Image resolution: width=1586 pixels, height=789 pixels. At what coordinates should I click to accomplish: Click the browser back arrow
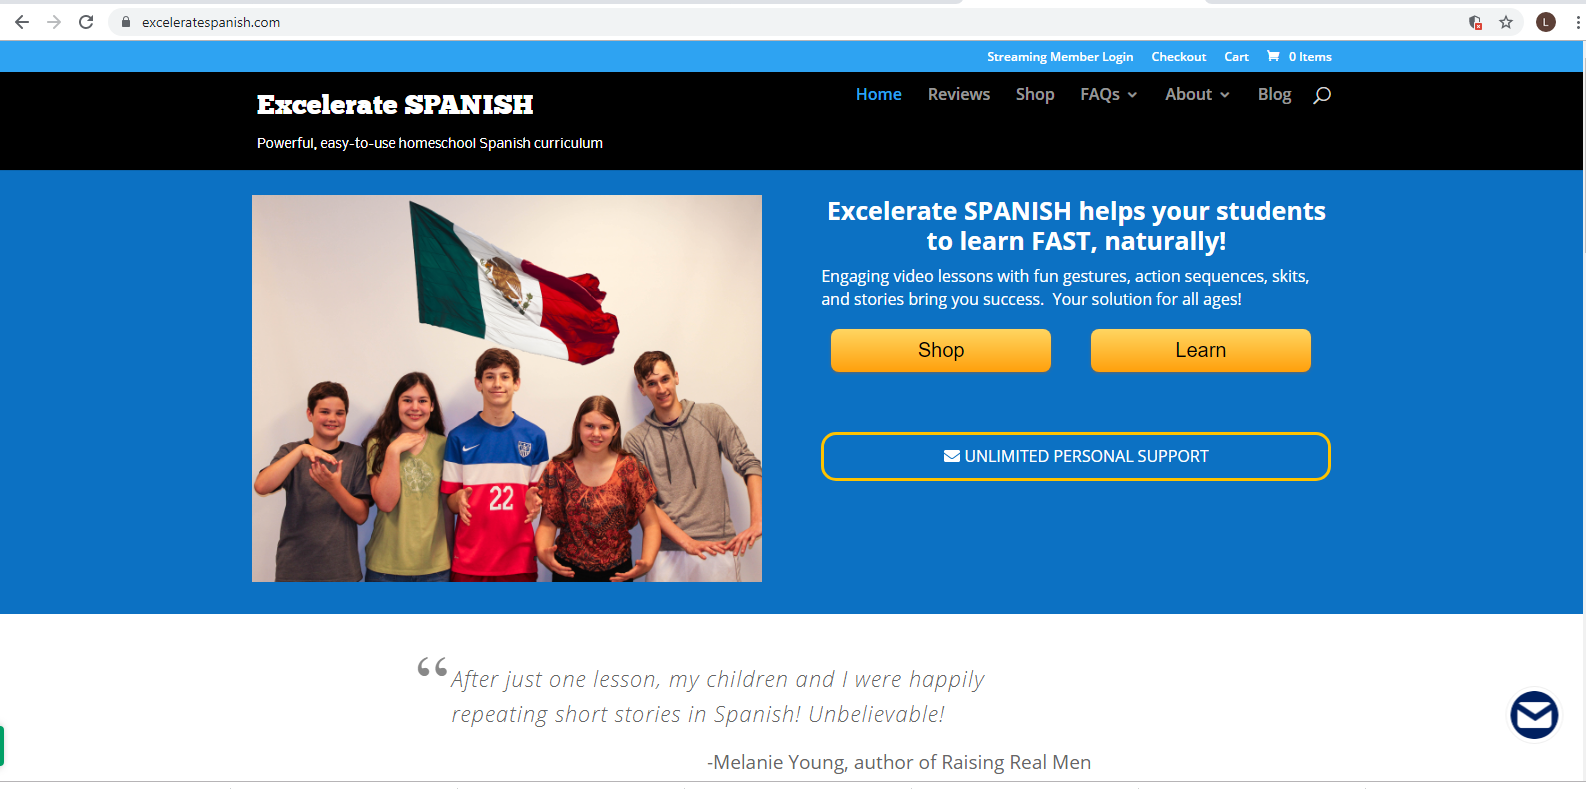point(22,22)
